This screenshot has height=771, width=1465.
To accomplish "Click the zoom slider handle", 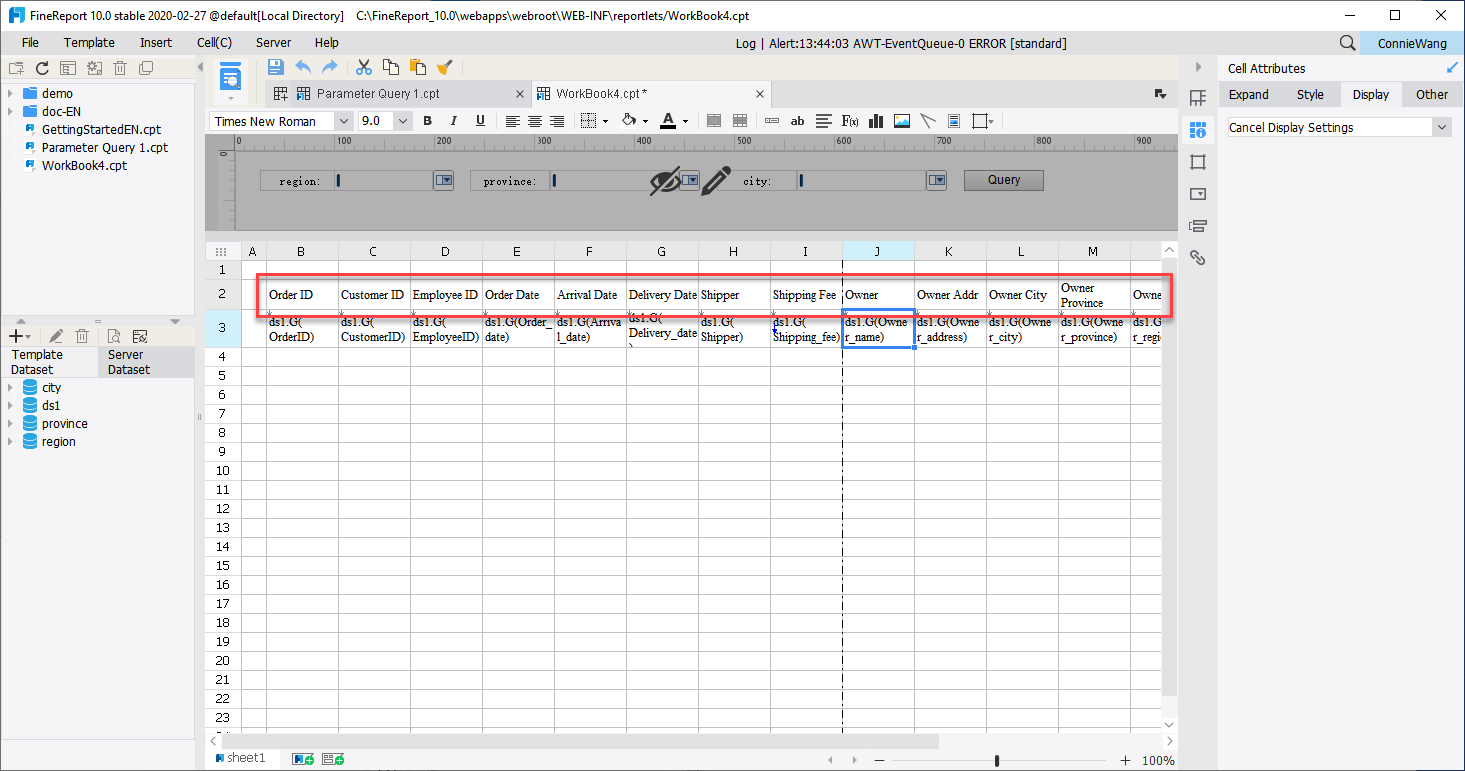I will coord(997,761).
